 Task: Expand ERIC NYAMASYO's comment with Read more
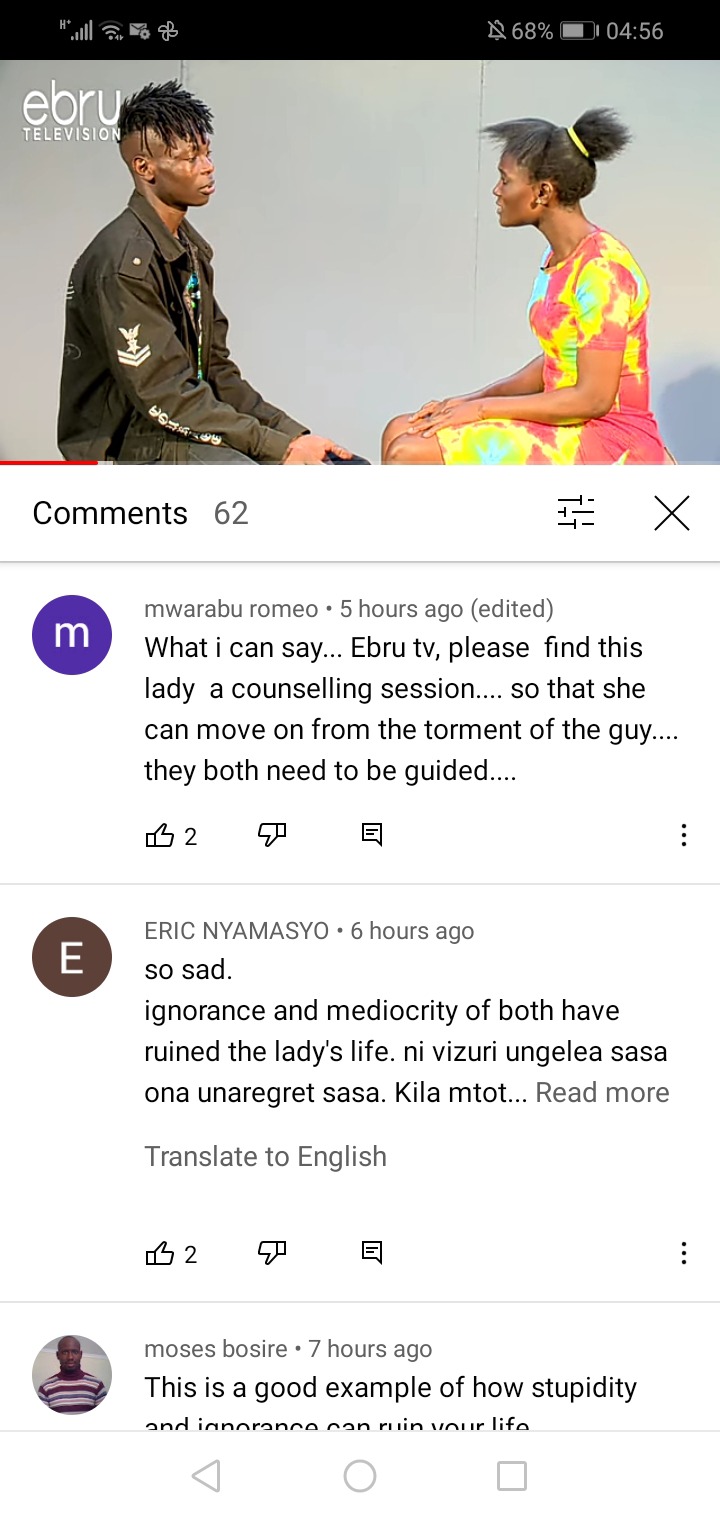[x=602, y=1092]
